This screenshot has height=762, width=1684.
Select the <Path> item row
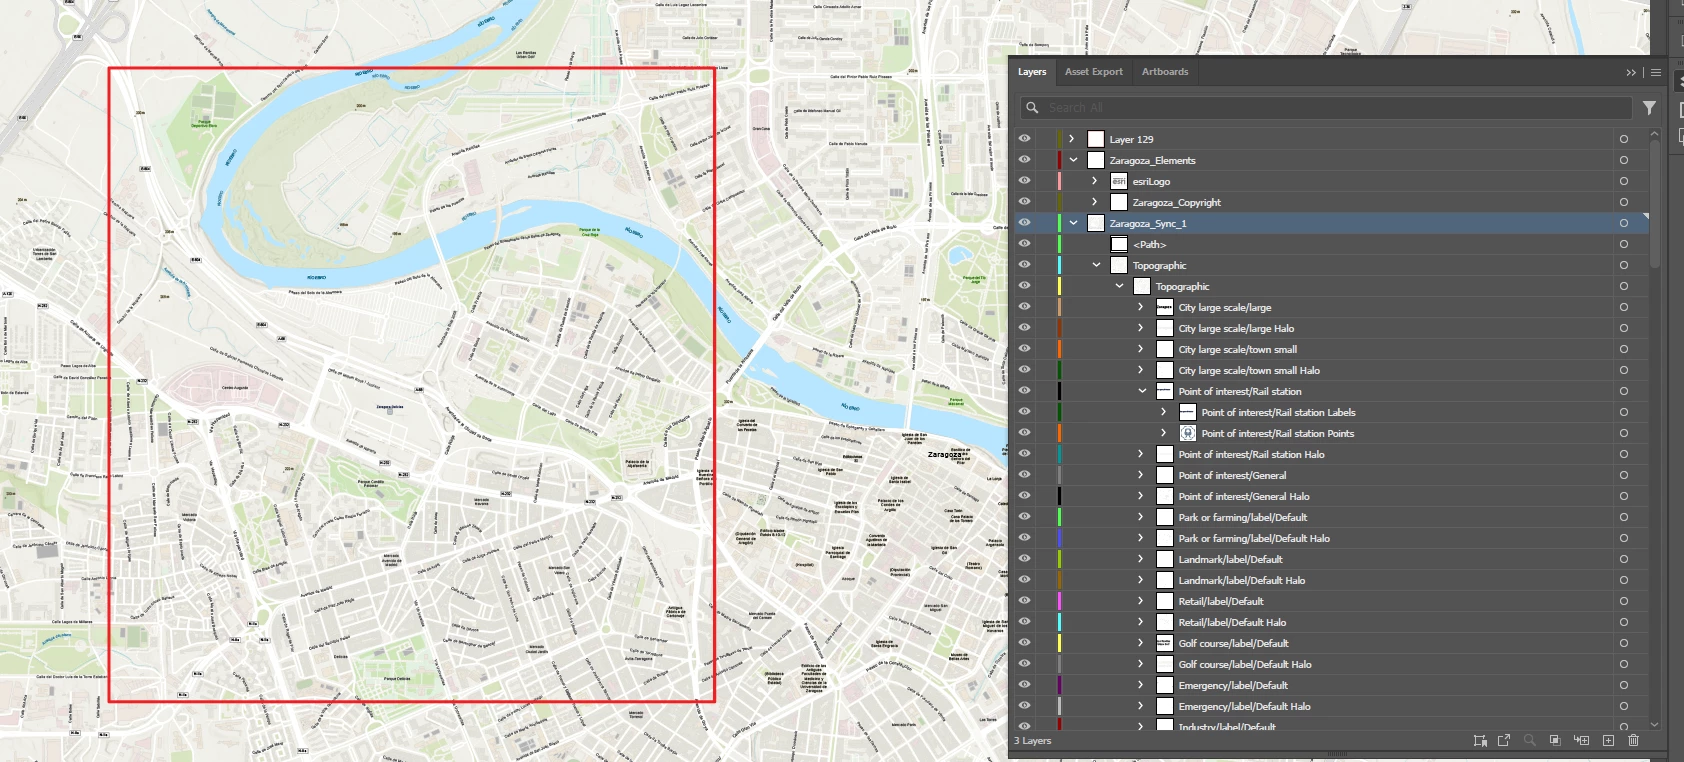[1330, 244]
